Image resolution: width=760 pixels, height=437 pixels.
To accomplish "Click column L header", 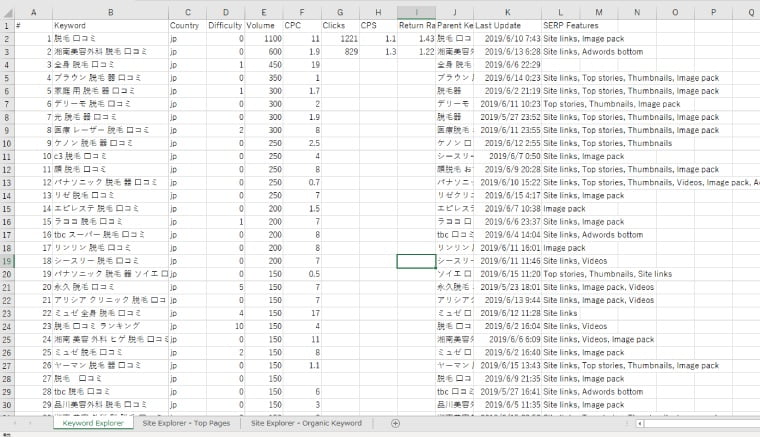I will pyautogui.click(x=561, y=12).
